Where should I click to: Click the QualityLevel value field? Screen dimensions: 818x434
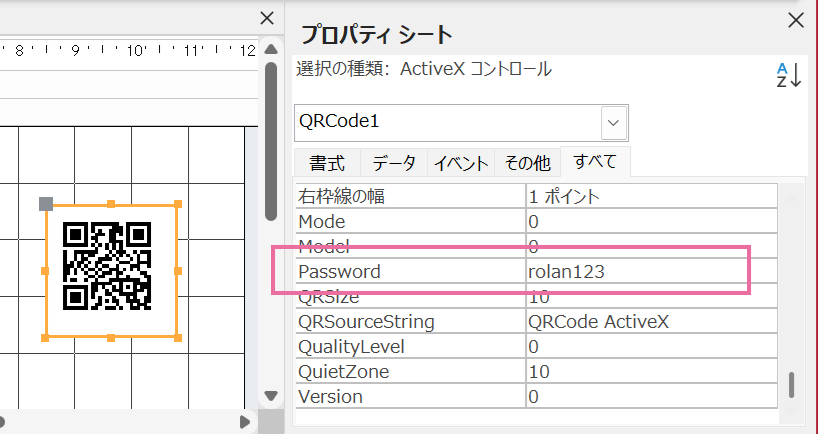coord(652,347)
